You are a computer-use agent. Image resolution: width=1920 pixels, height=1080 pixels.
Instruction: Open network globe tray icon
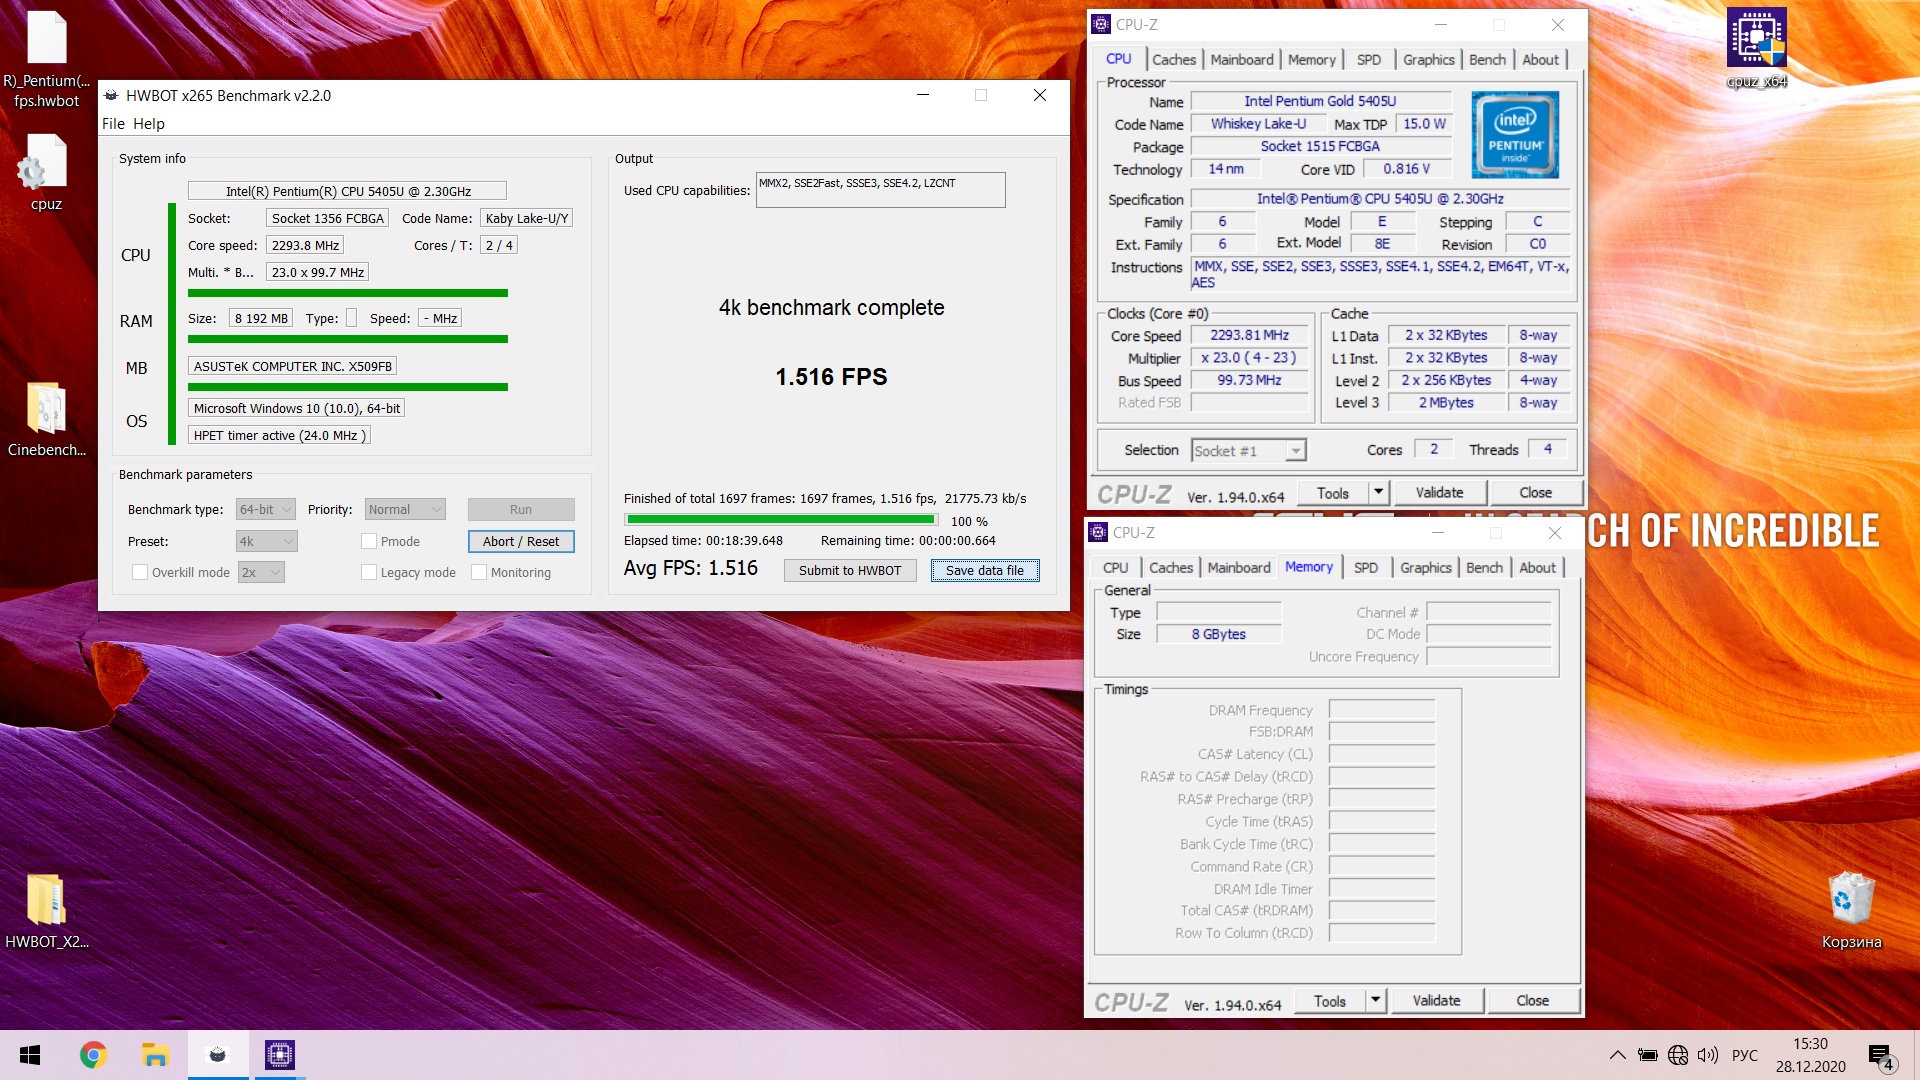click(x=1678, y=1055)
